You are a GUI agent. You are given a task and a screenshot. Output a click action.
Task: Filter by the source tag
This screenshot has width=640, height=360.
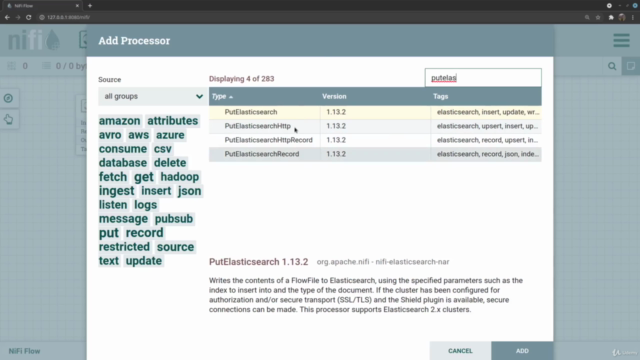coord(176,247)
